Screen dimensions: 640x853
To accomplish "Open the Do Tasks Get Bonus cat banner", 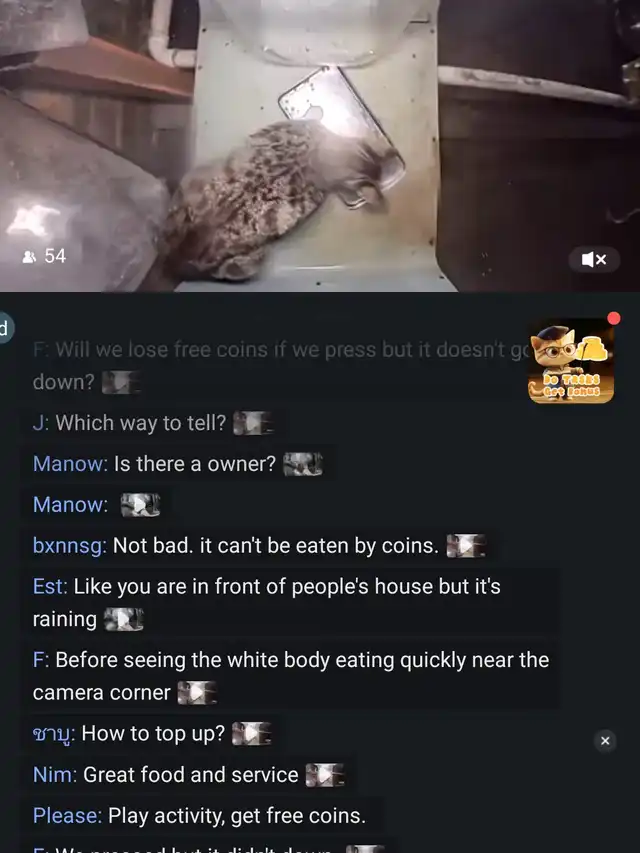I will point(571,361).
